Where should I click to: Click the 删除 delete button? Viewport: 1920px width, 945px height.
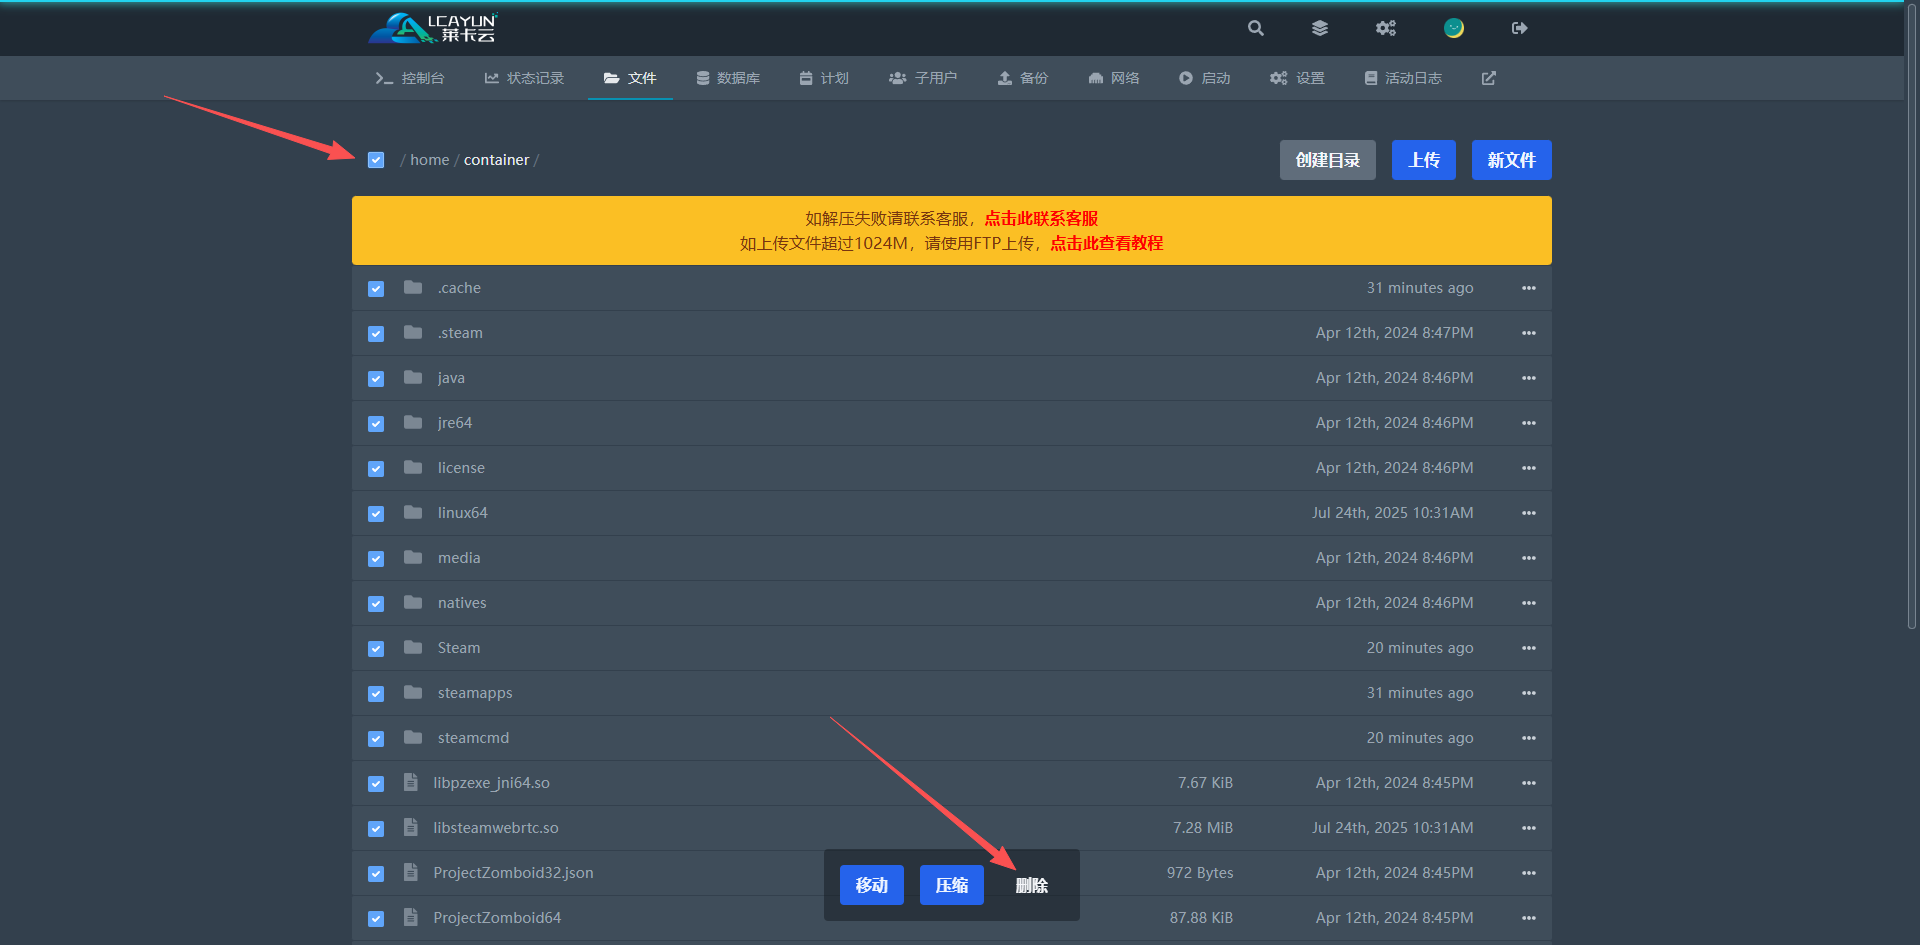(x=1031, y=886)
